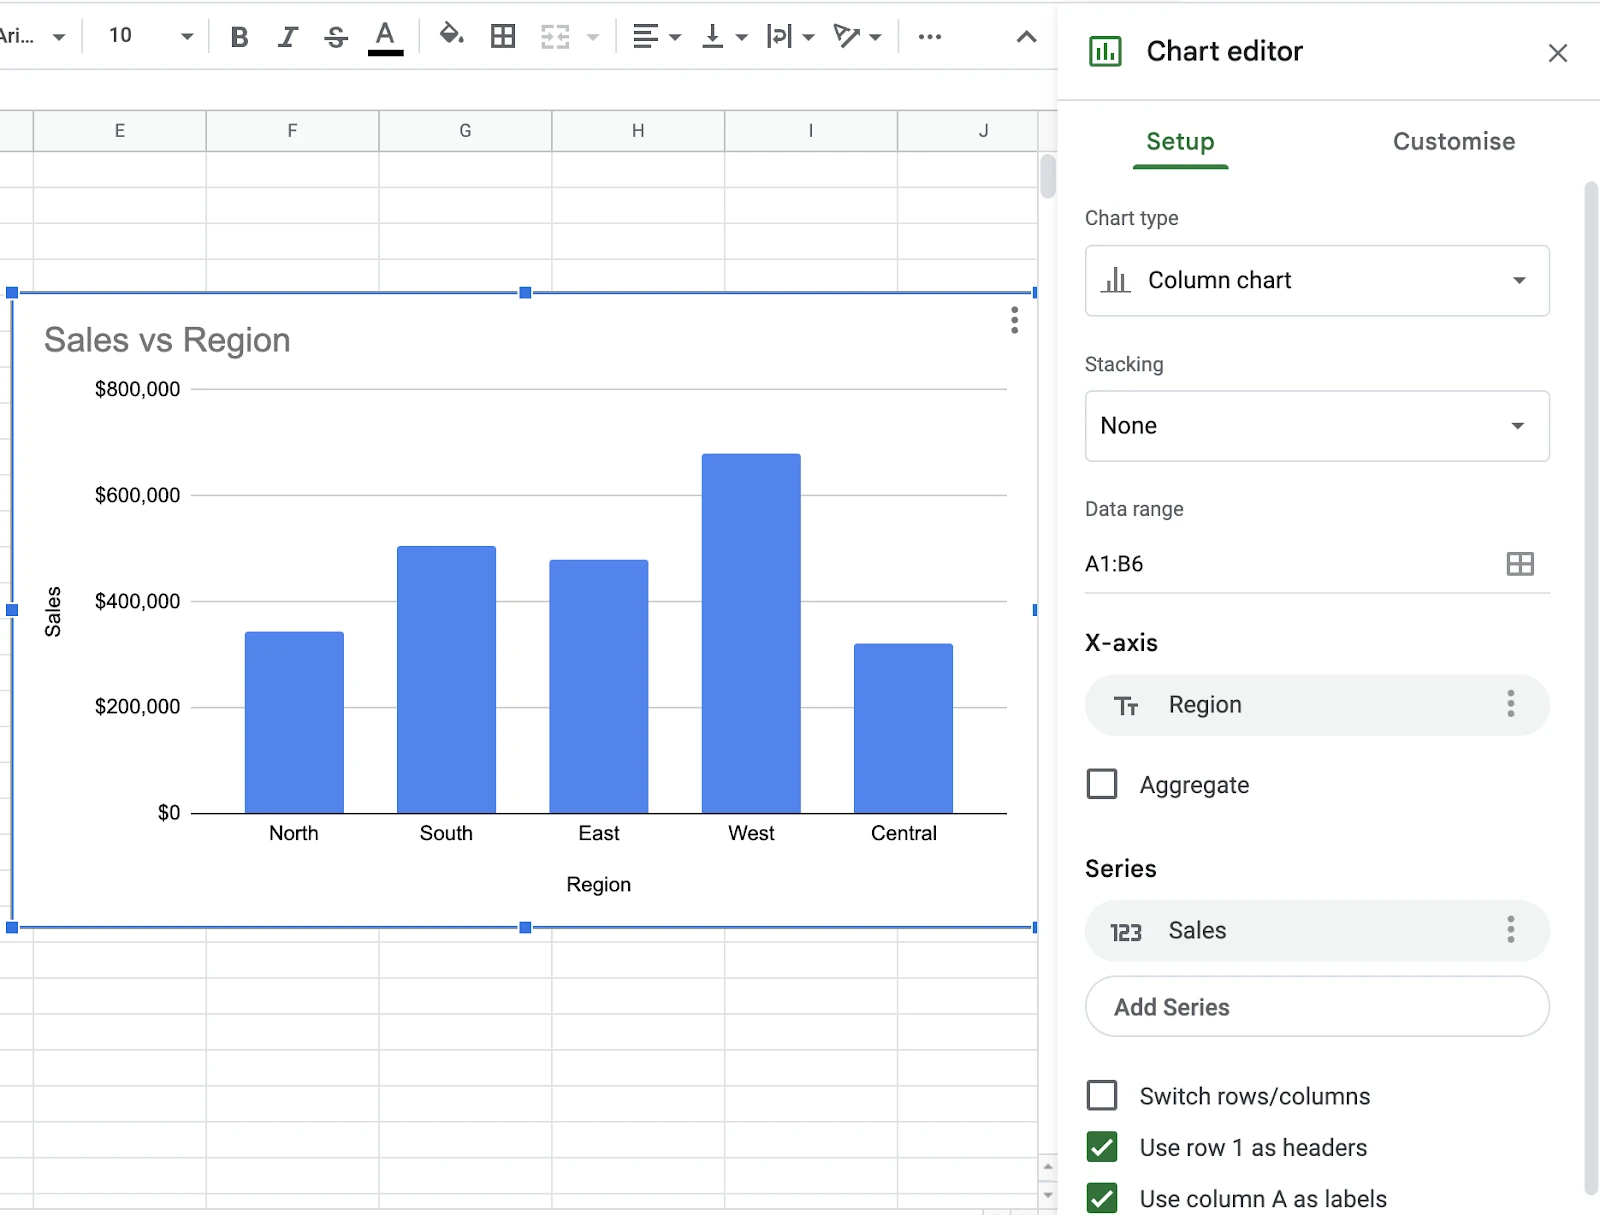Select the Sales vertical axis title
The height and width of the screenshot is (1215, 1600).
click(x=53, y=612)
